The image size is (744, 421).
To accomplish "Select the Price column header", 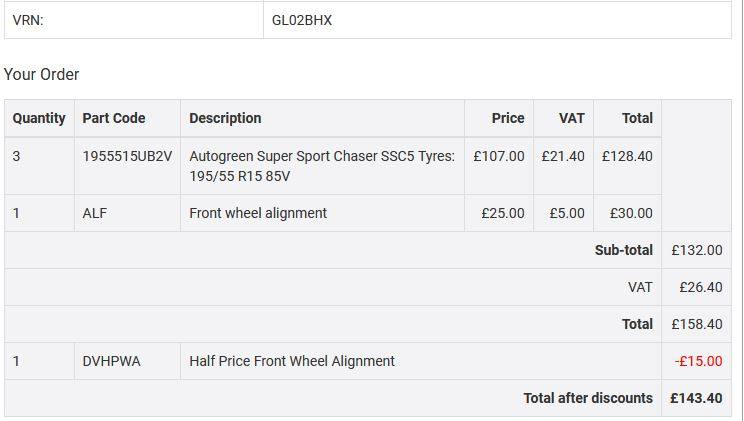I will [508, 118].
